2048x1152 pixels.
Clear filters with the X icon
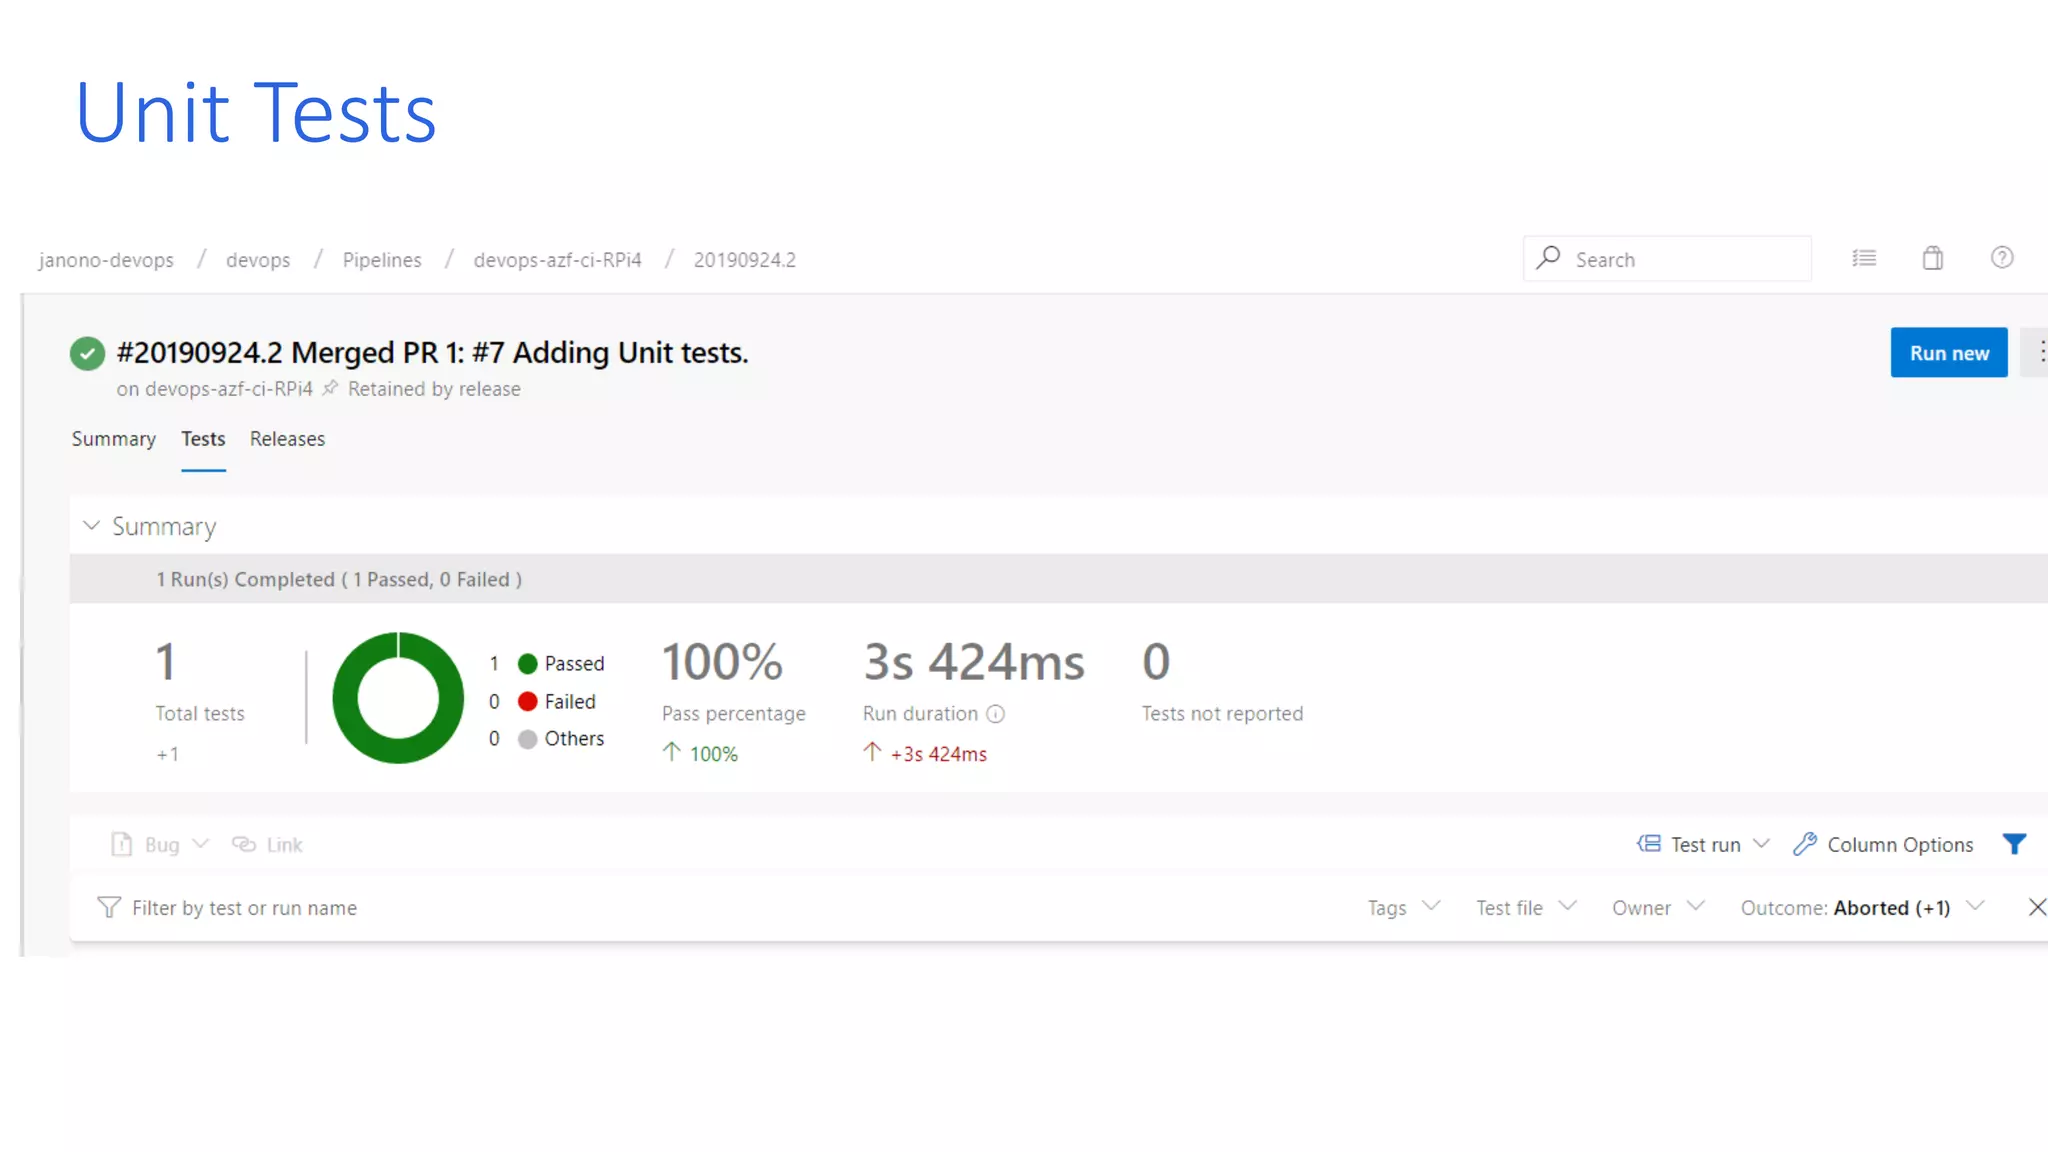click(2036, 907)
